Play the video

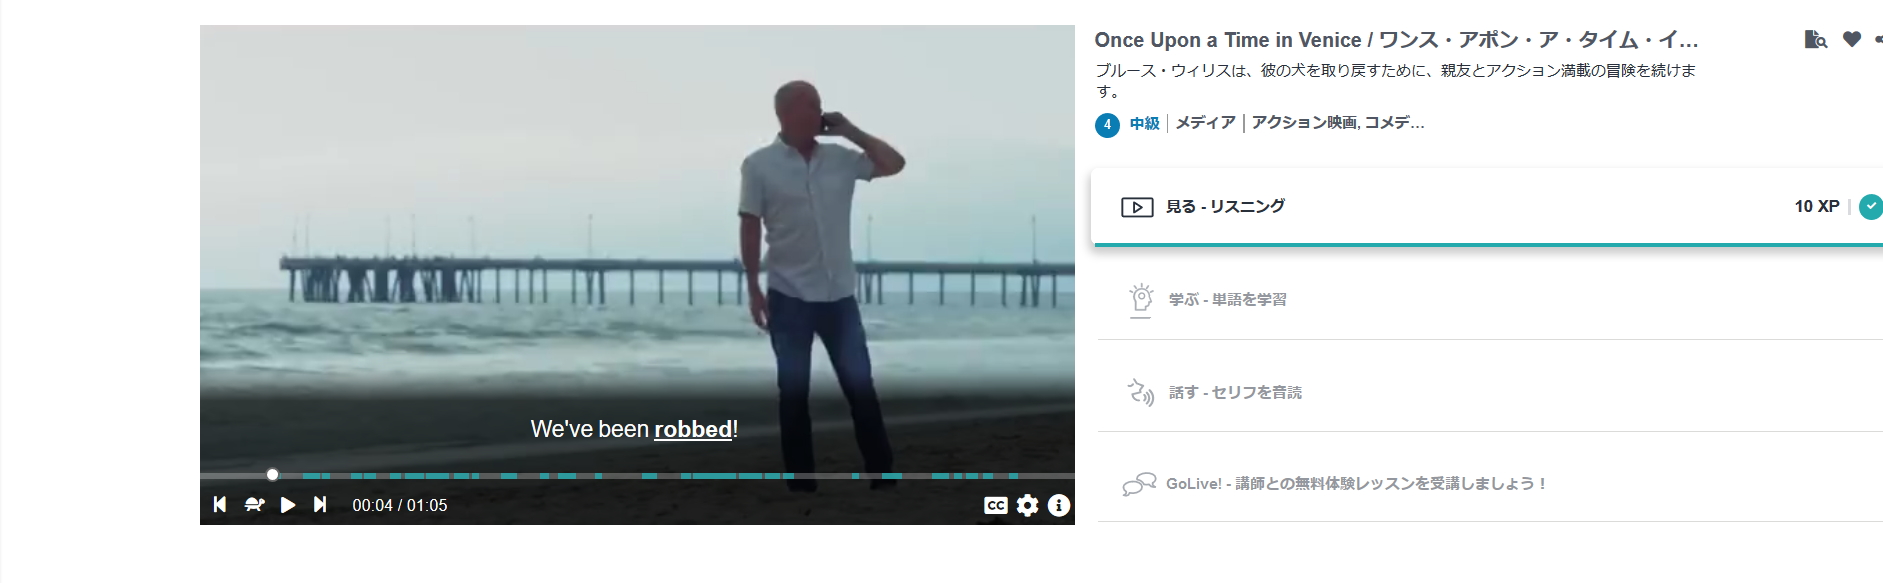[288, 505]
